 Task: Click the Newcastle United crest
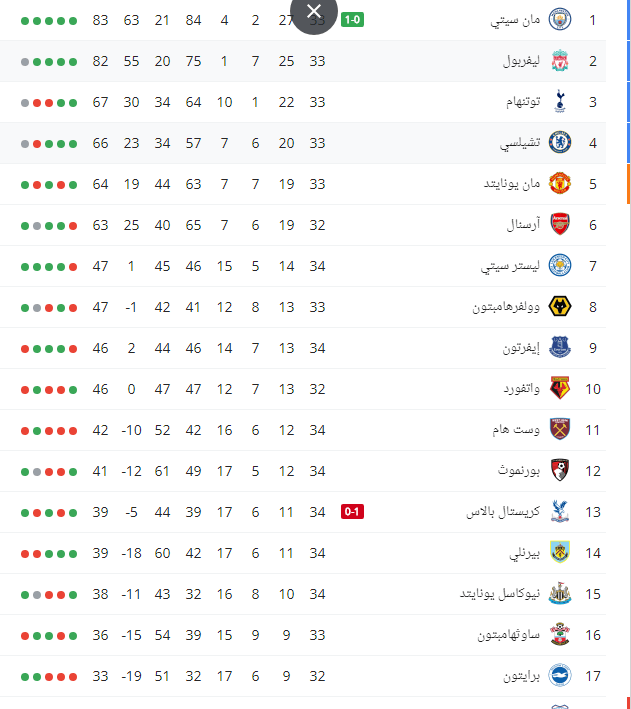click(x=560, y=594)
